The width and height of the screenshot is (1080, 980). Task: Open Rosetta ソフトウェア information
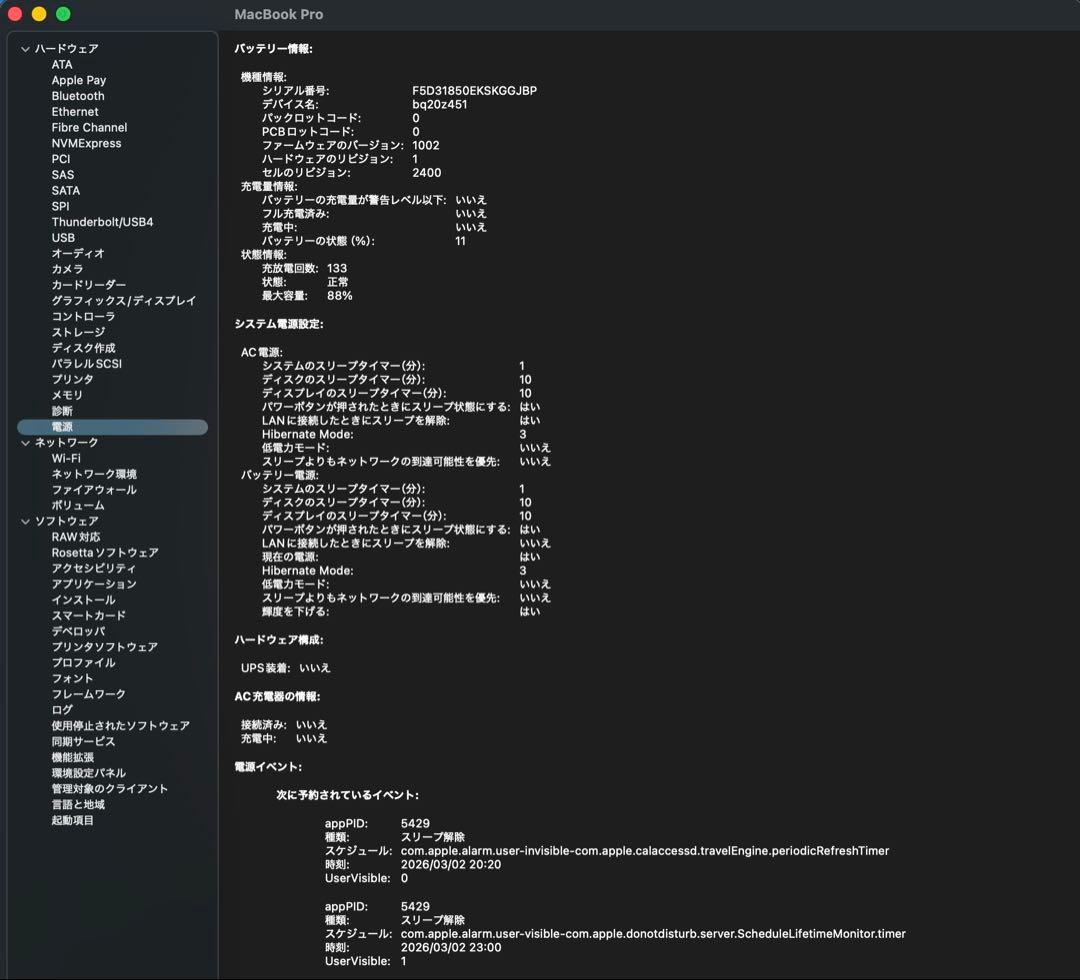(x=105, y=553)
